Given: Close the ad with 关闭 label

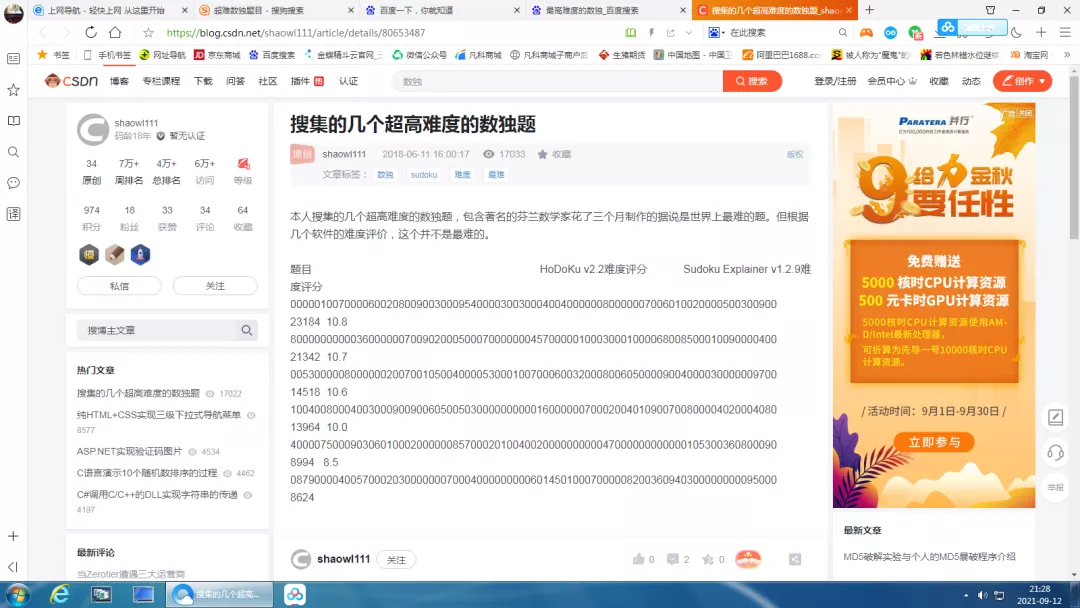Looking at the screenshot, I should click(1026, 113).
